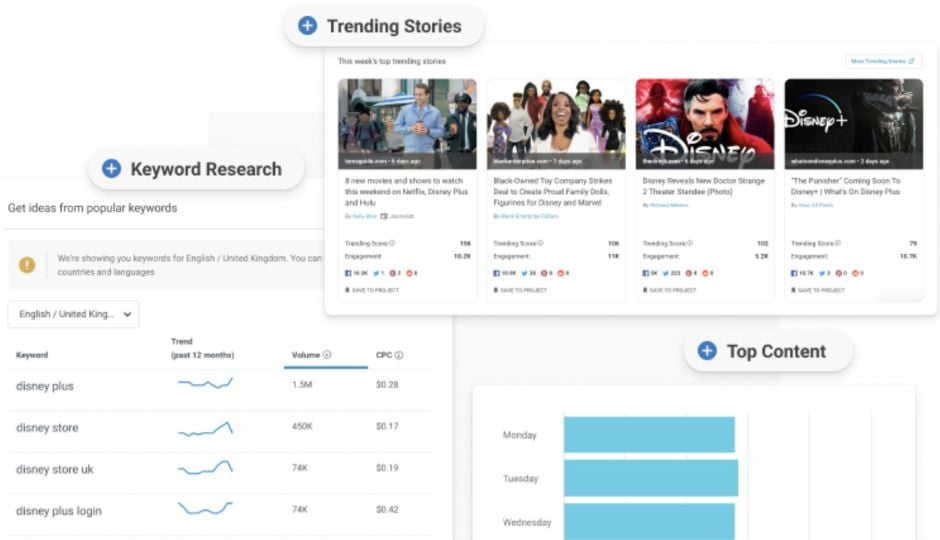Viewport: 940px width, 540px height.
Task: Click Facebook icon on the Toy Company story
Action: click(x=496, y=273)
